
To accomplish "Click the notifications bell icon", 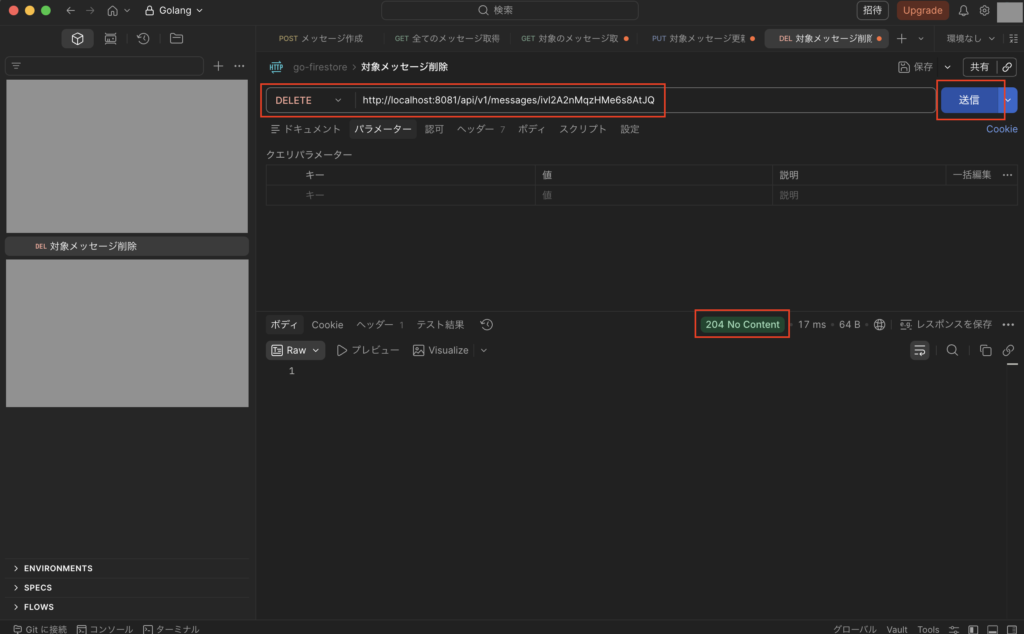I will (x=964, y=11).
